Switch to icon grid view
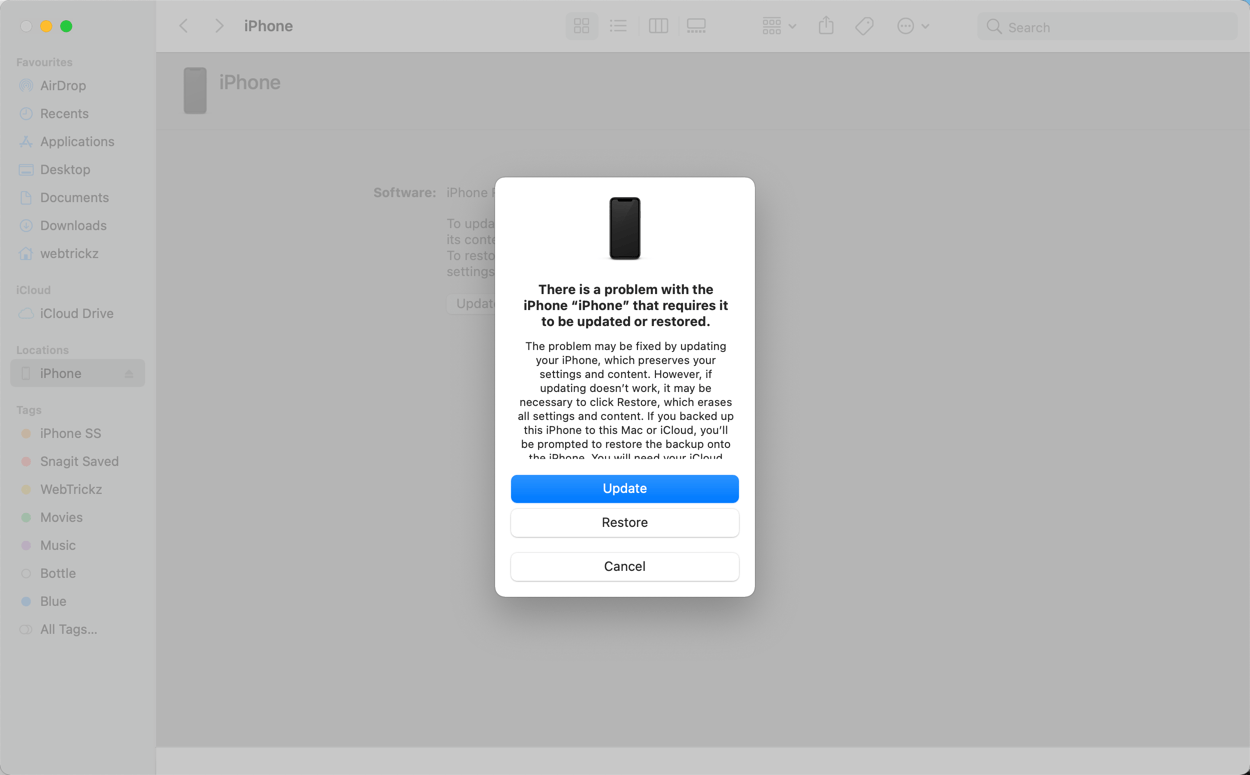1250x775 pixels. click(581, 26)
